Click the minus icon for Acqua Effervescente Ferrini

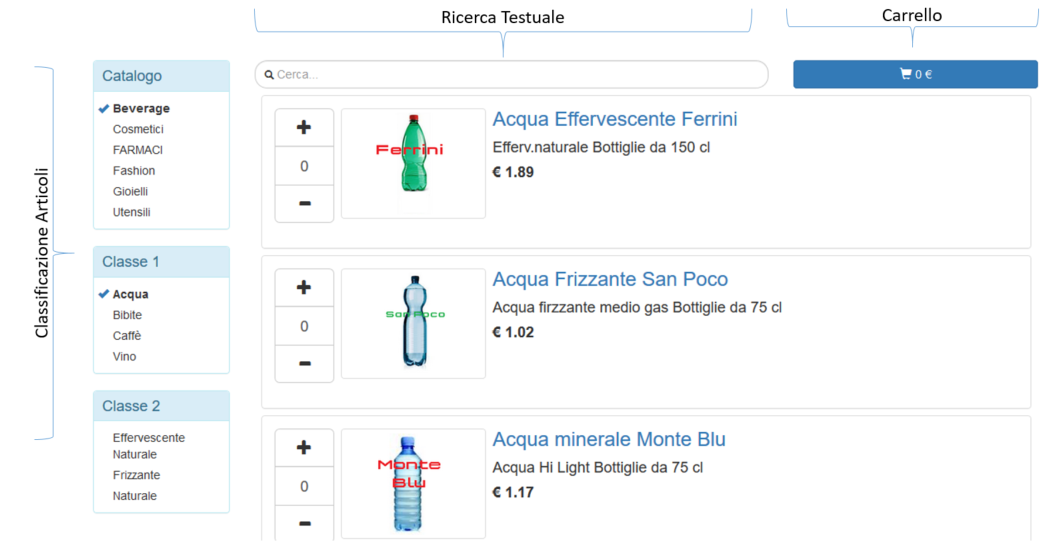tap(304, 204)
